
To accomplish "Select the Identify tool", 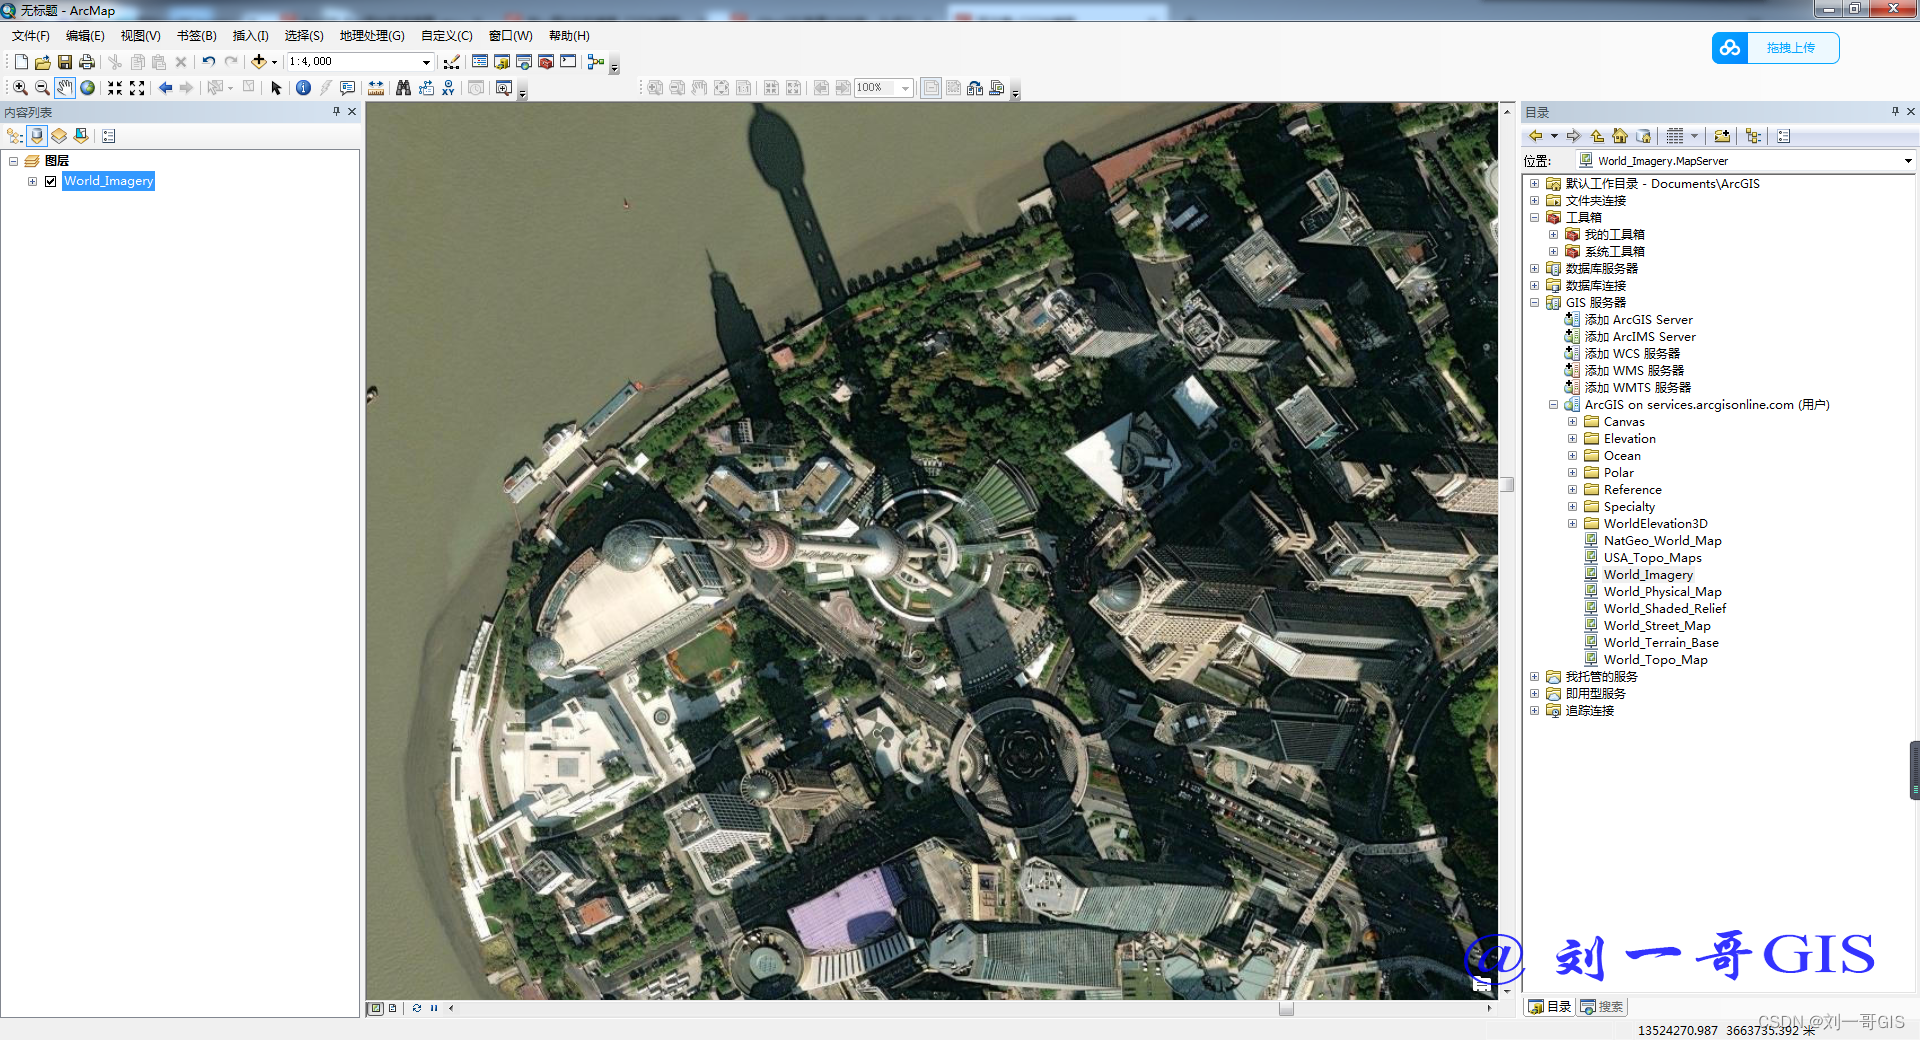I will point(303,88).
